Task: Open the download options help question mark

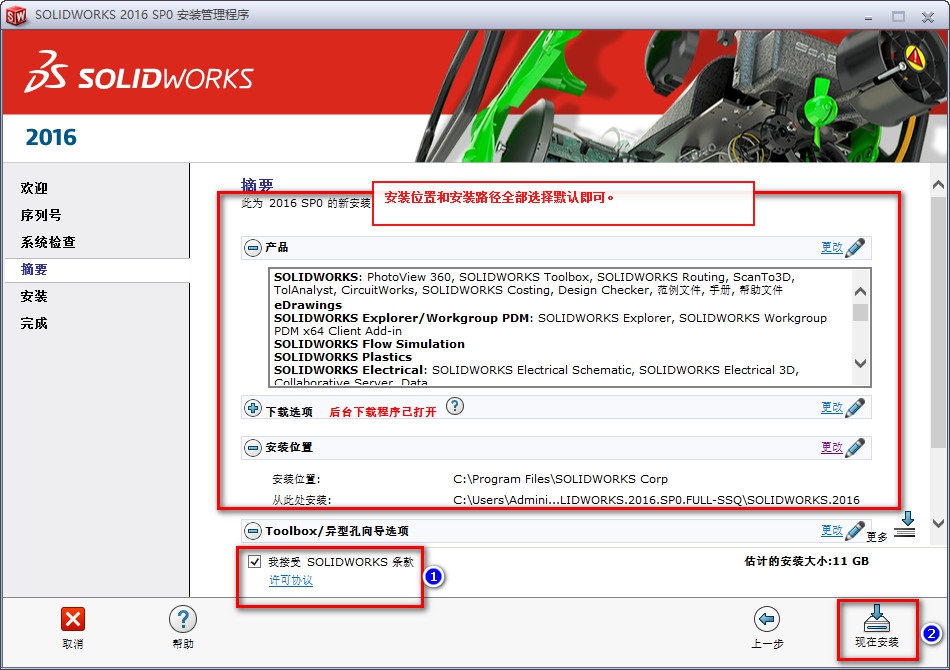Action: tap(454, 406)
